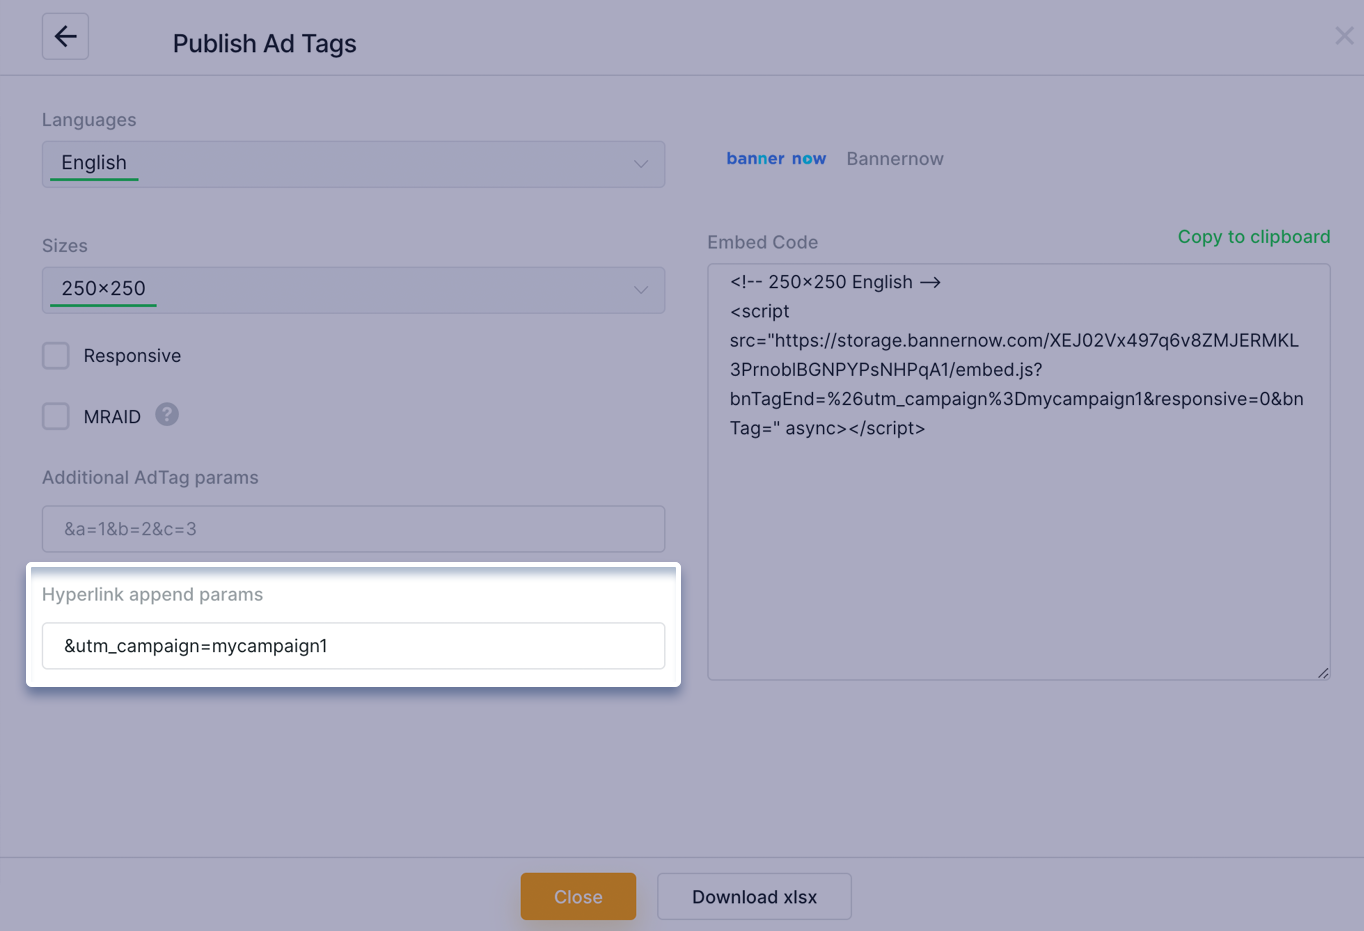Image resolution: width=1364 pixels, height=931 pixels.
Task: Click the Languages label
Action: pos(89,120)
